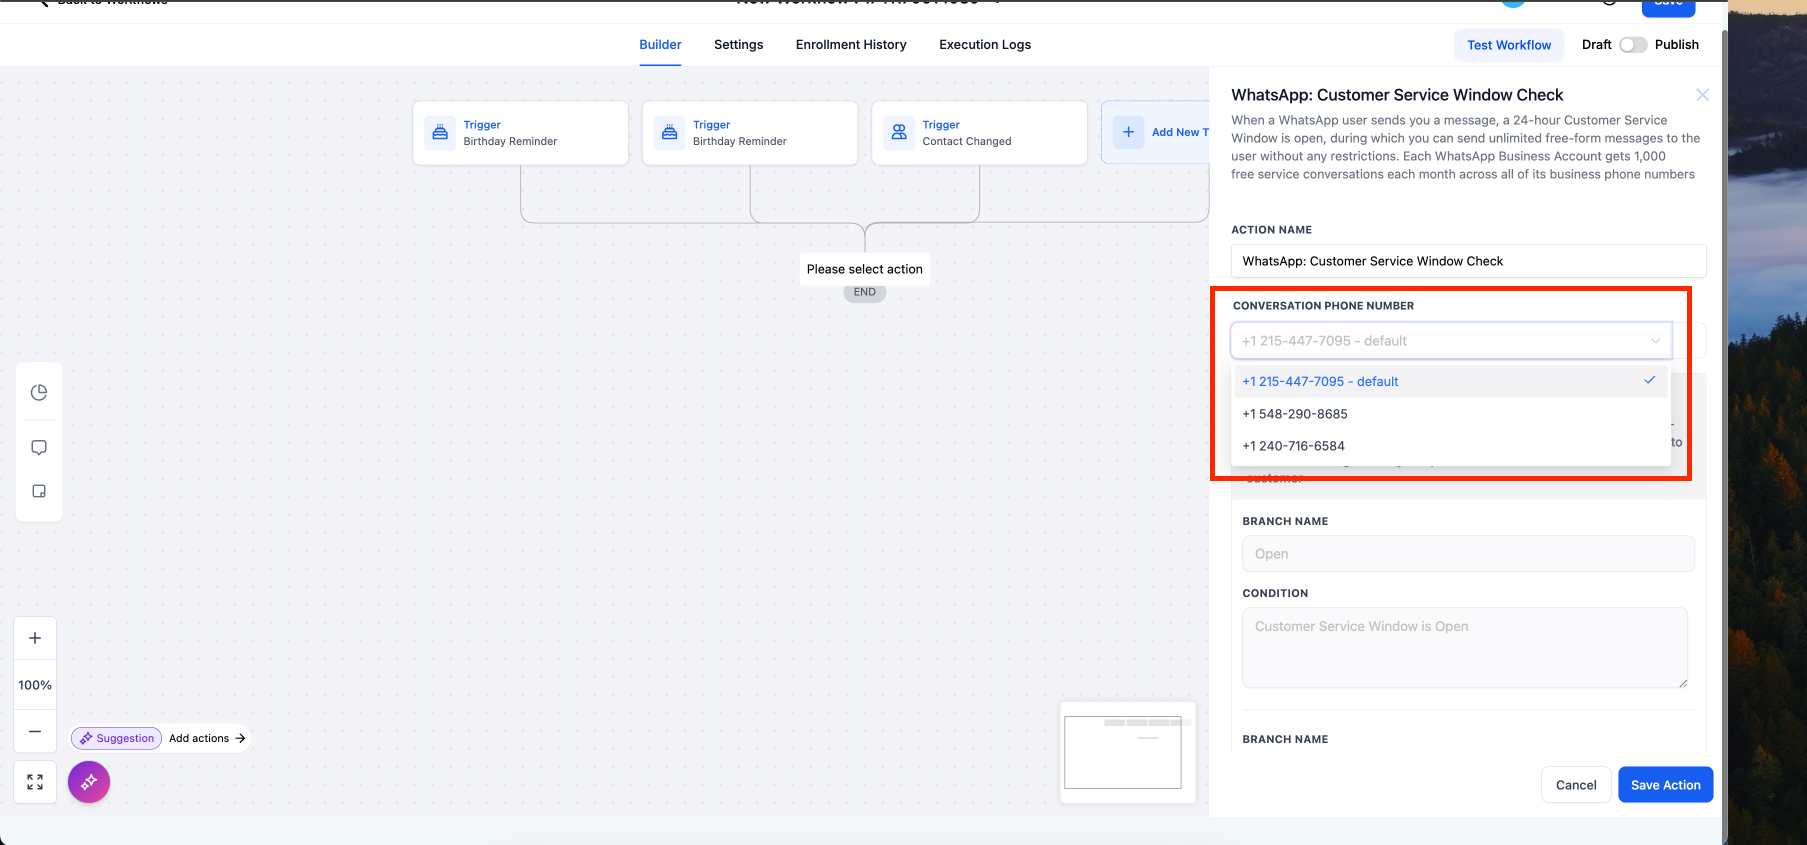This screenshot has height=845, width=1807.
Task: Select the first Birthday Reminder trigger card
Action: (x=520, y=133)
